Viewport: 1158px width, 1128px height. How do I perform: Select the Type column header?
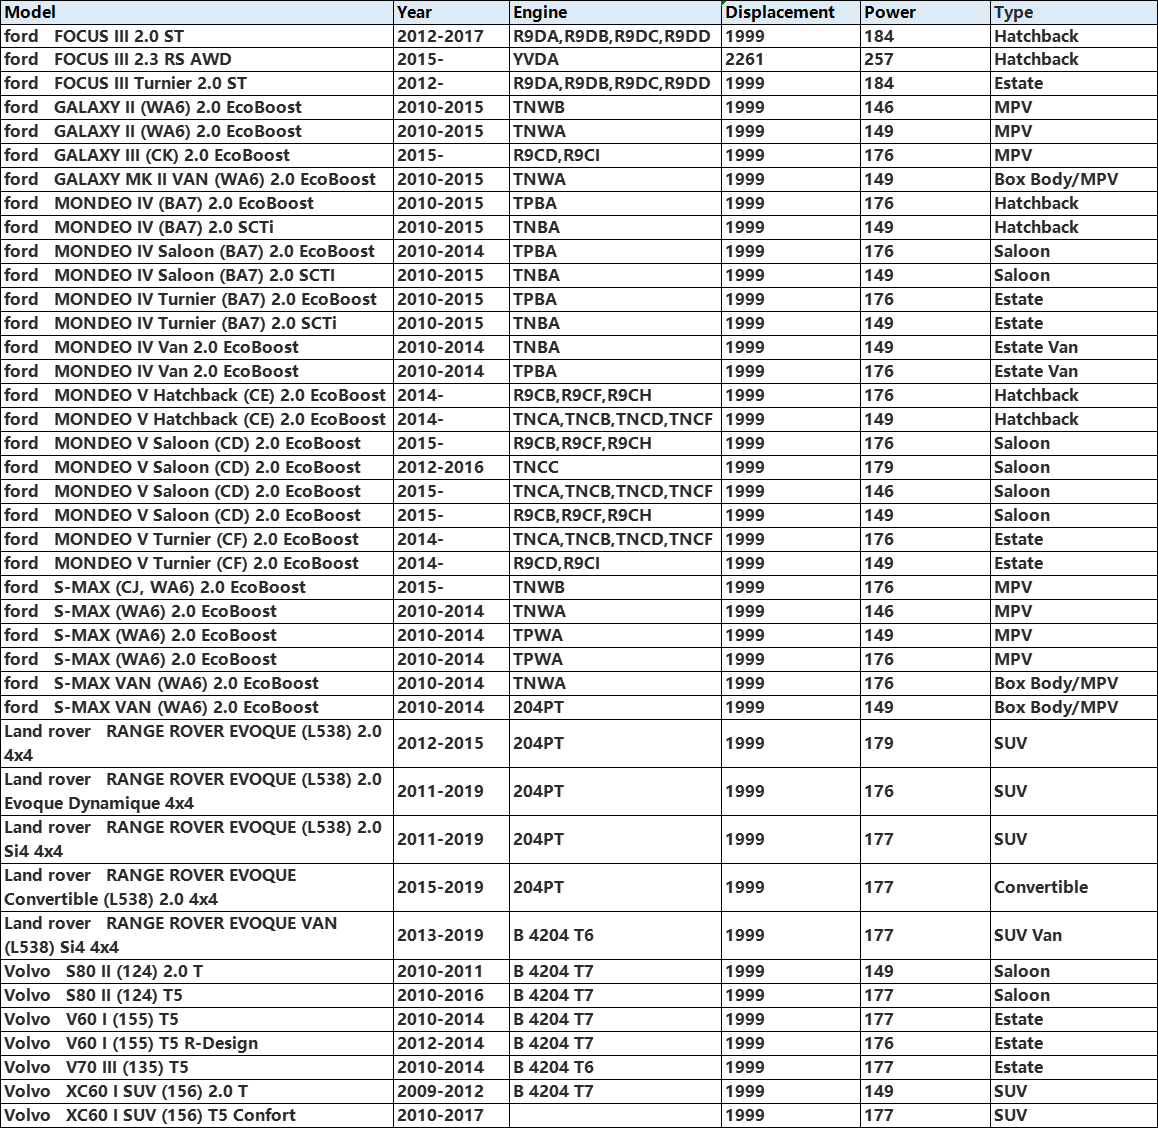tap(1072, 12)
